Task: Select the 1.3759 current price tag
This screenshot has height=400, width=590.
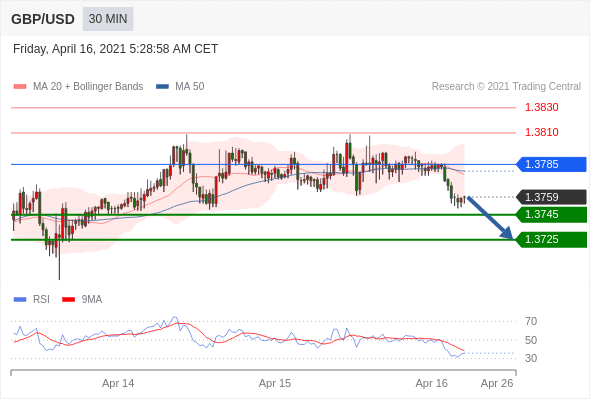Action: (x=551, y=197)
